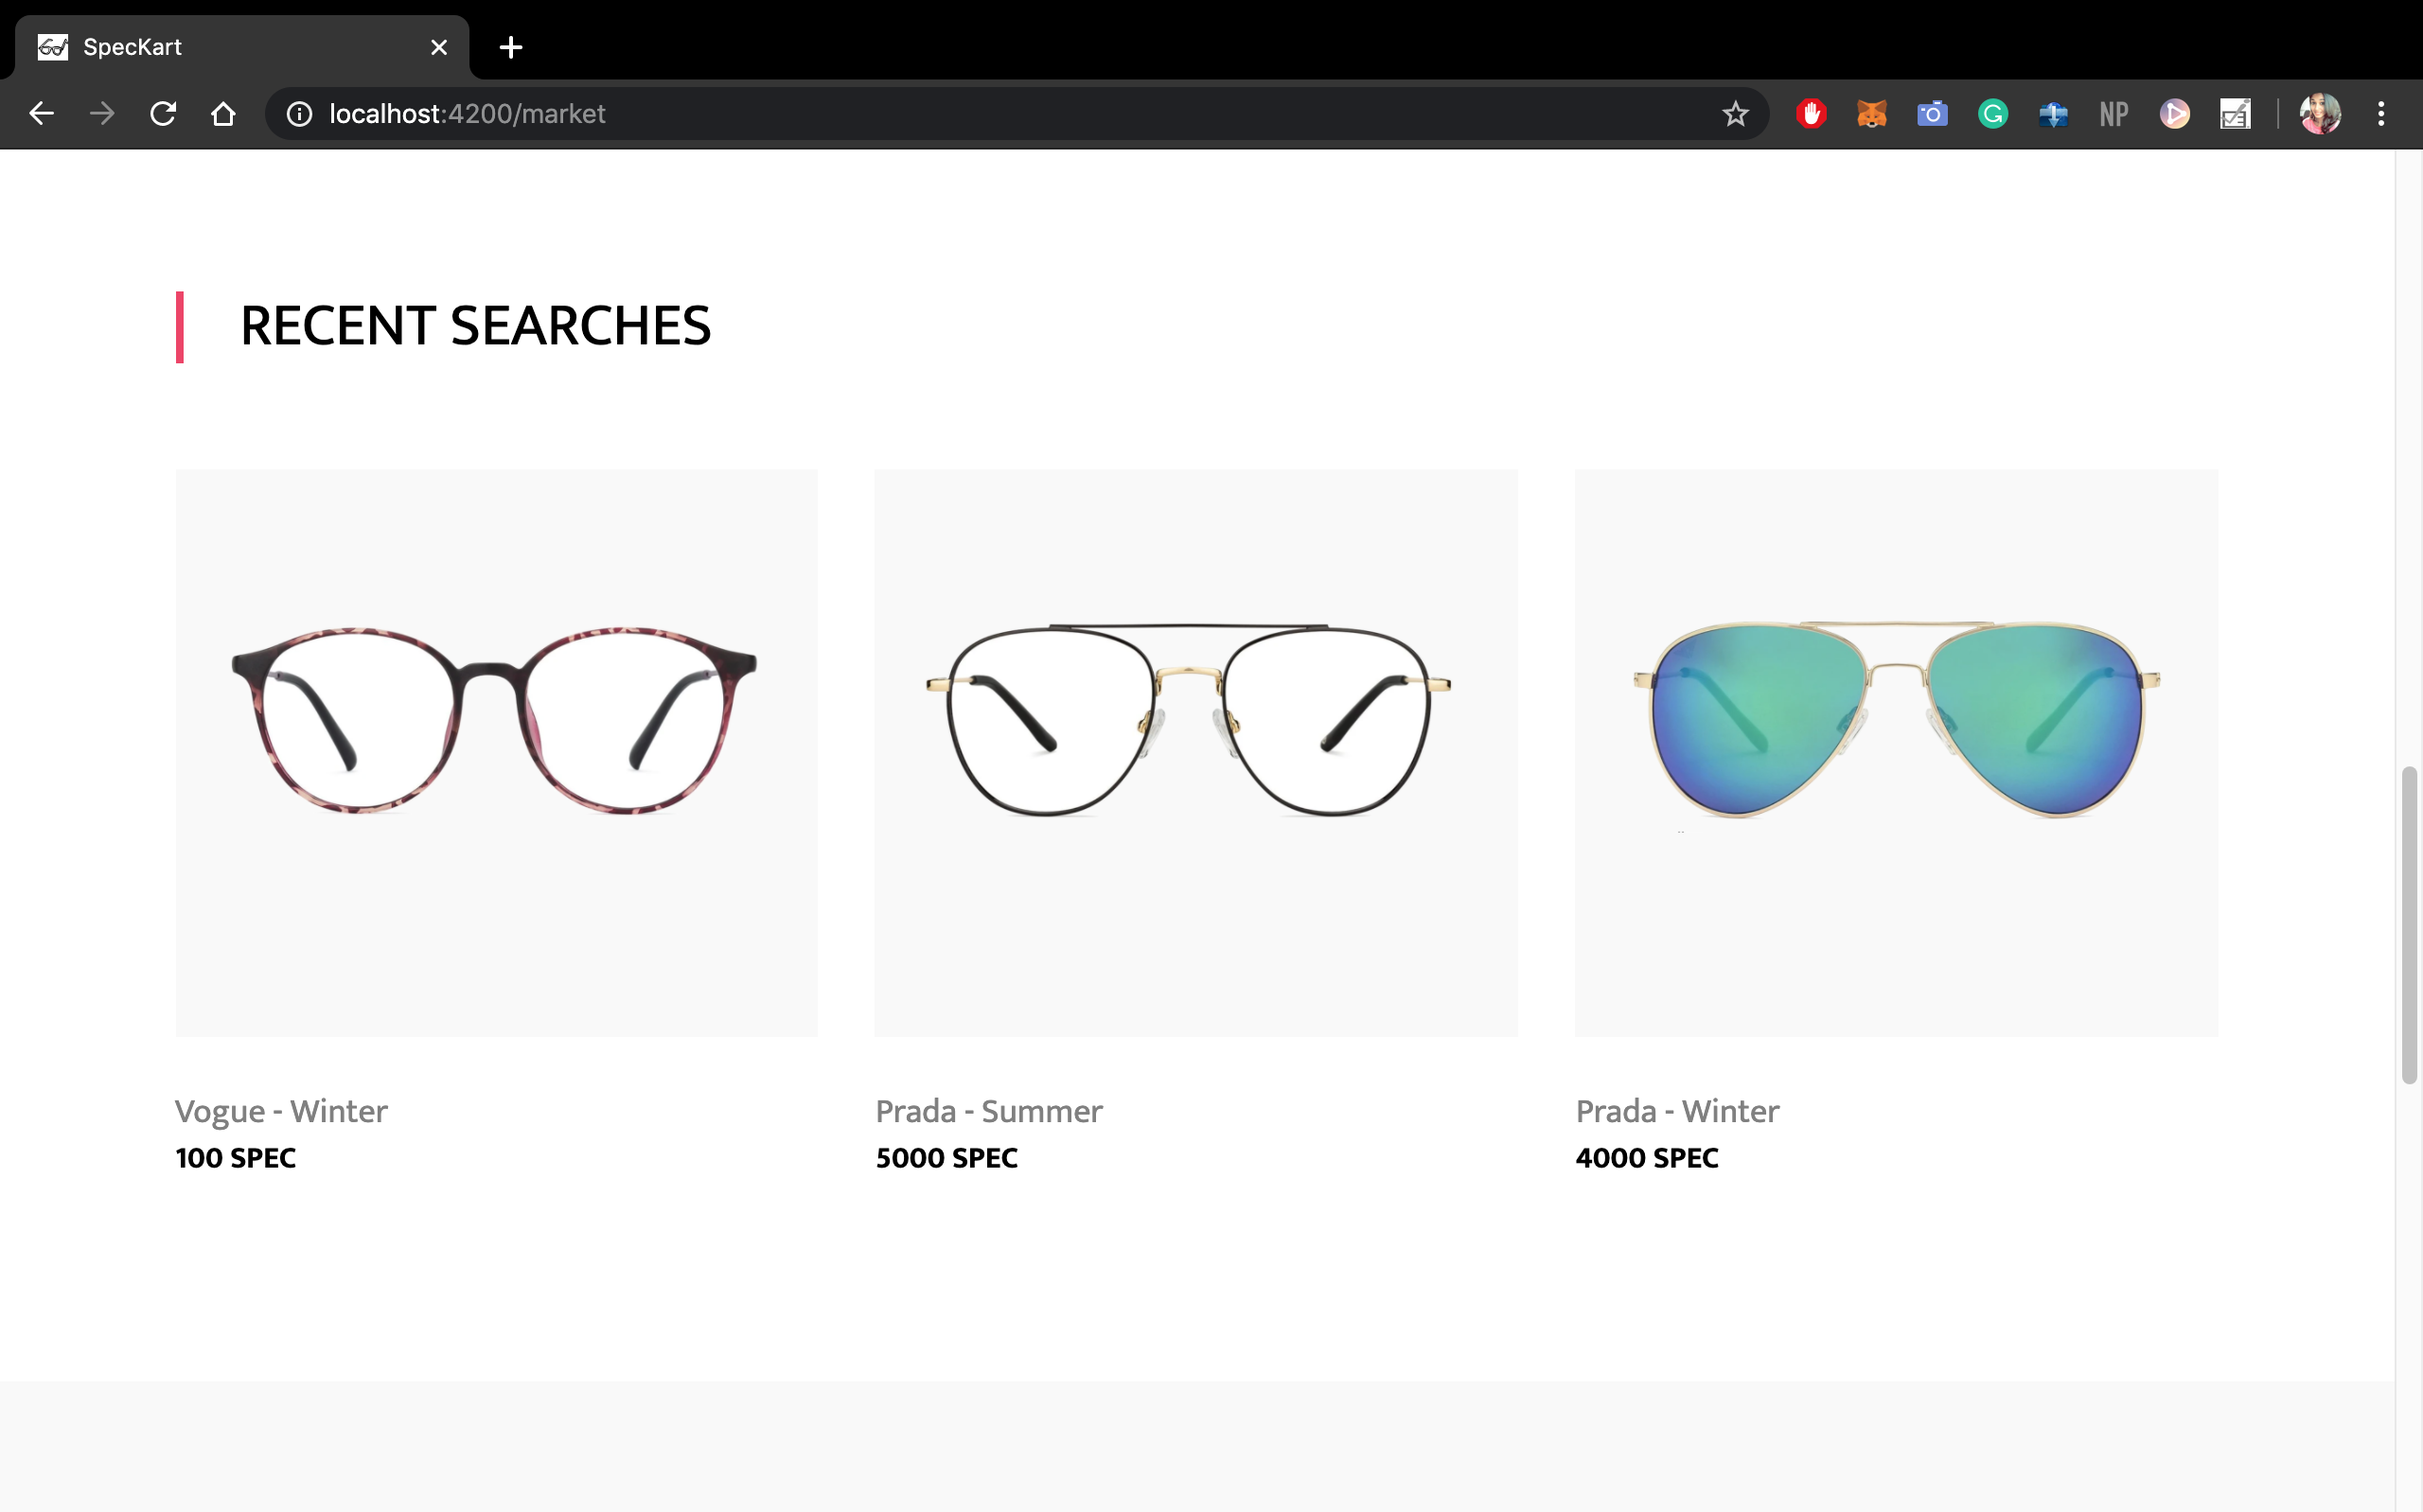View site information for localhost
Image resolution: width=2423 pixels, height=1512 pixels.
point(299,114)
